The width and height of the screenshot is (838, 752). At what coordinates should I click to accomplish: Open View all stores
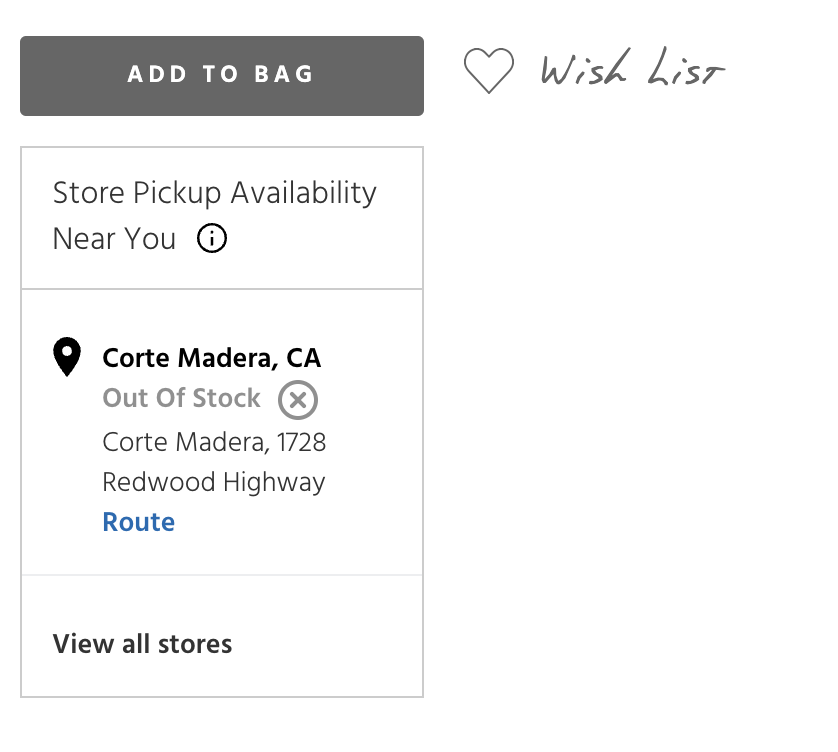pos(143,643)
